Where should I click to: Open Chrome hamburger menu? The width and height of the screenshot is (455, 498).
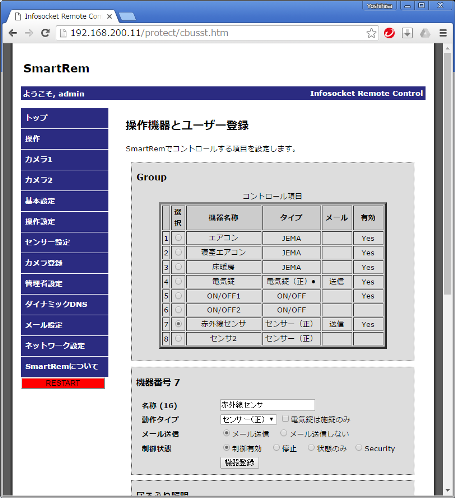[x=443, y=33]
